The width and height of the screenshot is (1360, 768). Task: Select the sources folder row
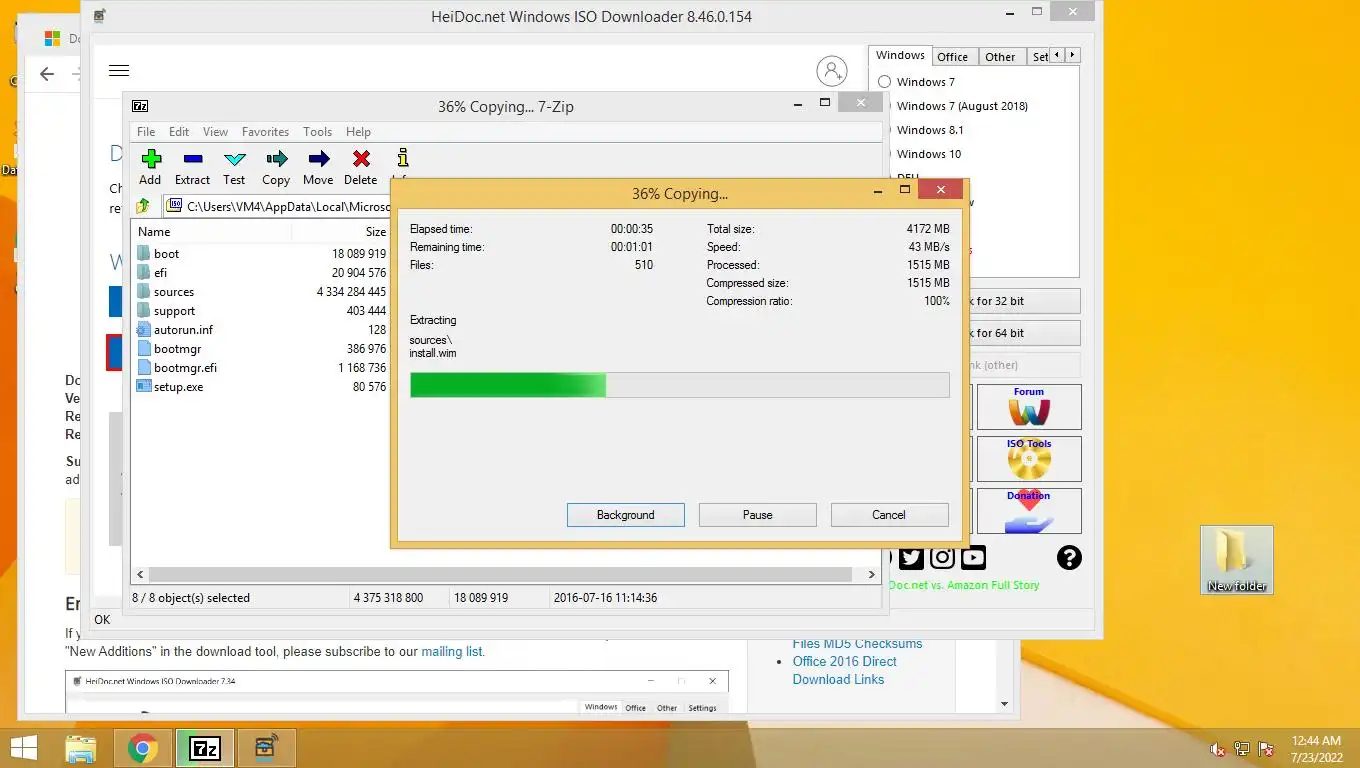261,292
